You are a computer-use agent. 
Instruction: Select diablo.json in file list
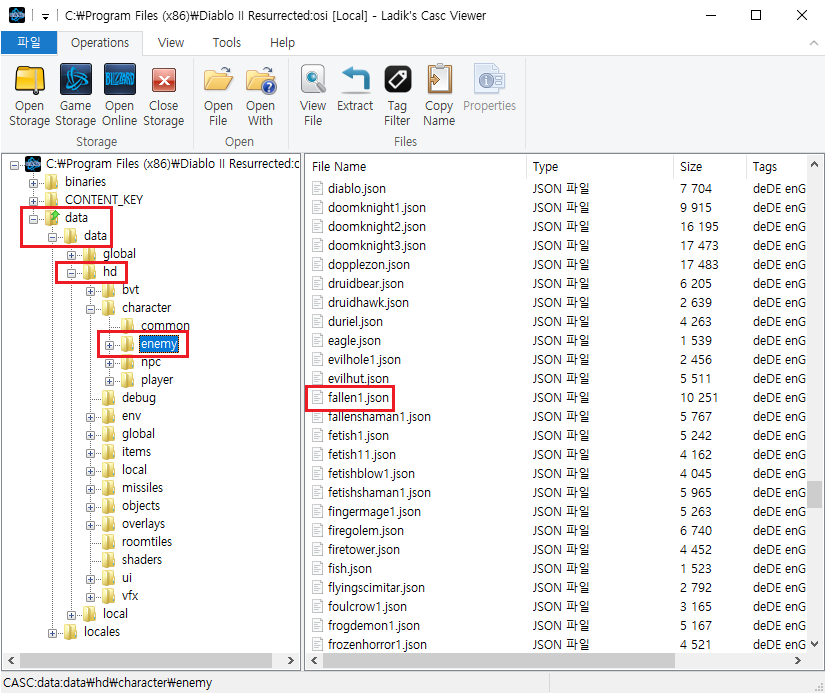click(x=357, y=188)
